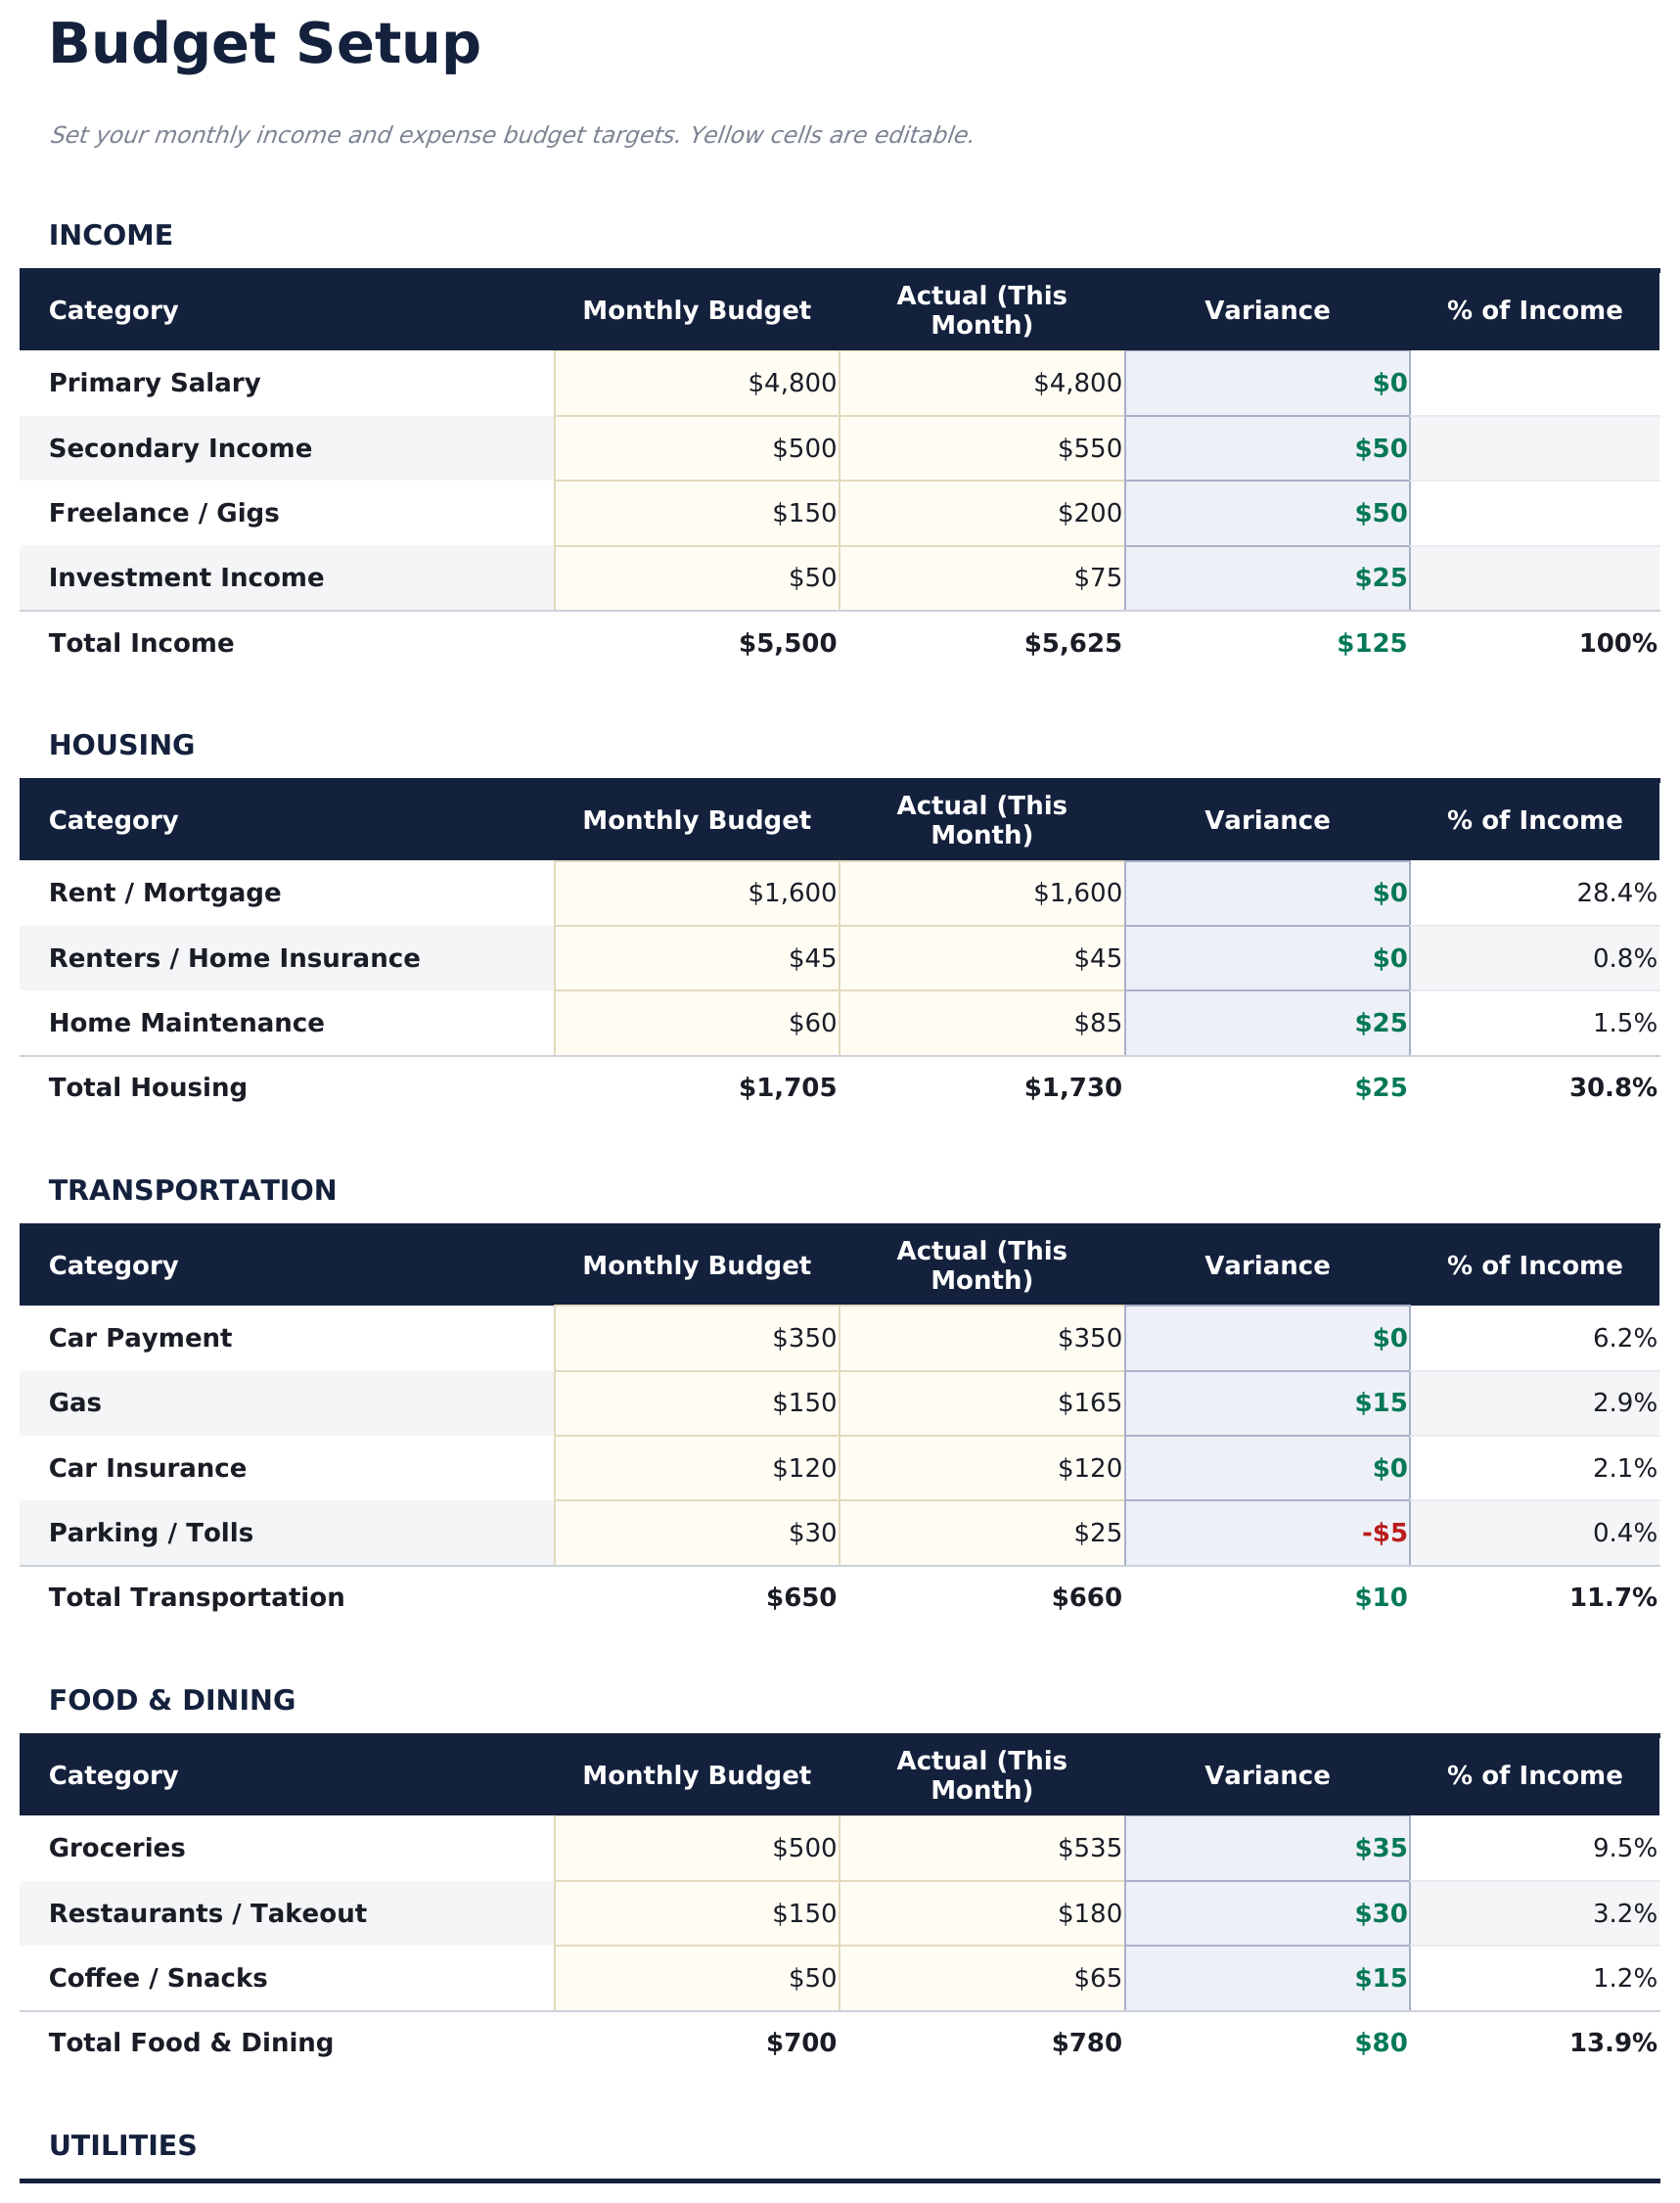This screenshot has width=1680, height=2203.
Task: Edit the Groceries monthly budget cell
Action: coord(696,1848)
